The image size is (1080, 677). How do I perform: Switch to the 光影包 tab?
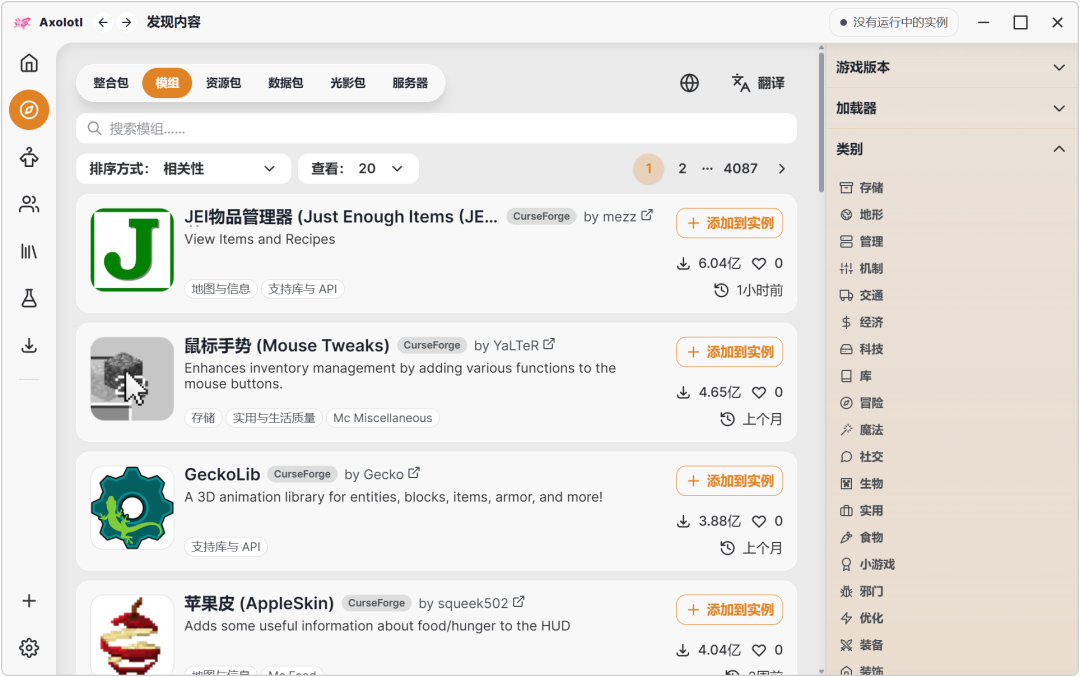pyautogui.click(x=347, y=83)
